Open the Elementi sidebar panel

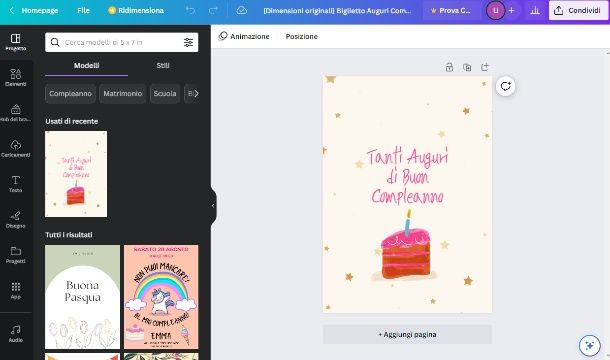click(16, 77)
